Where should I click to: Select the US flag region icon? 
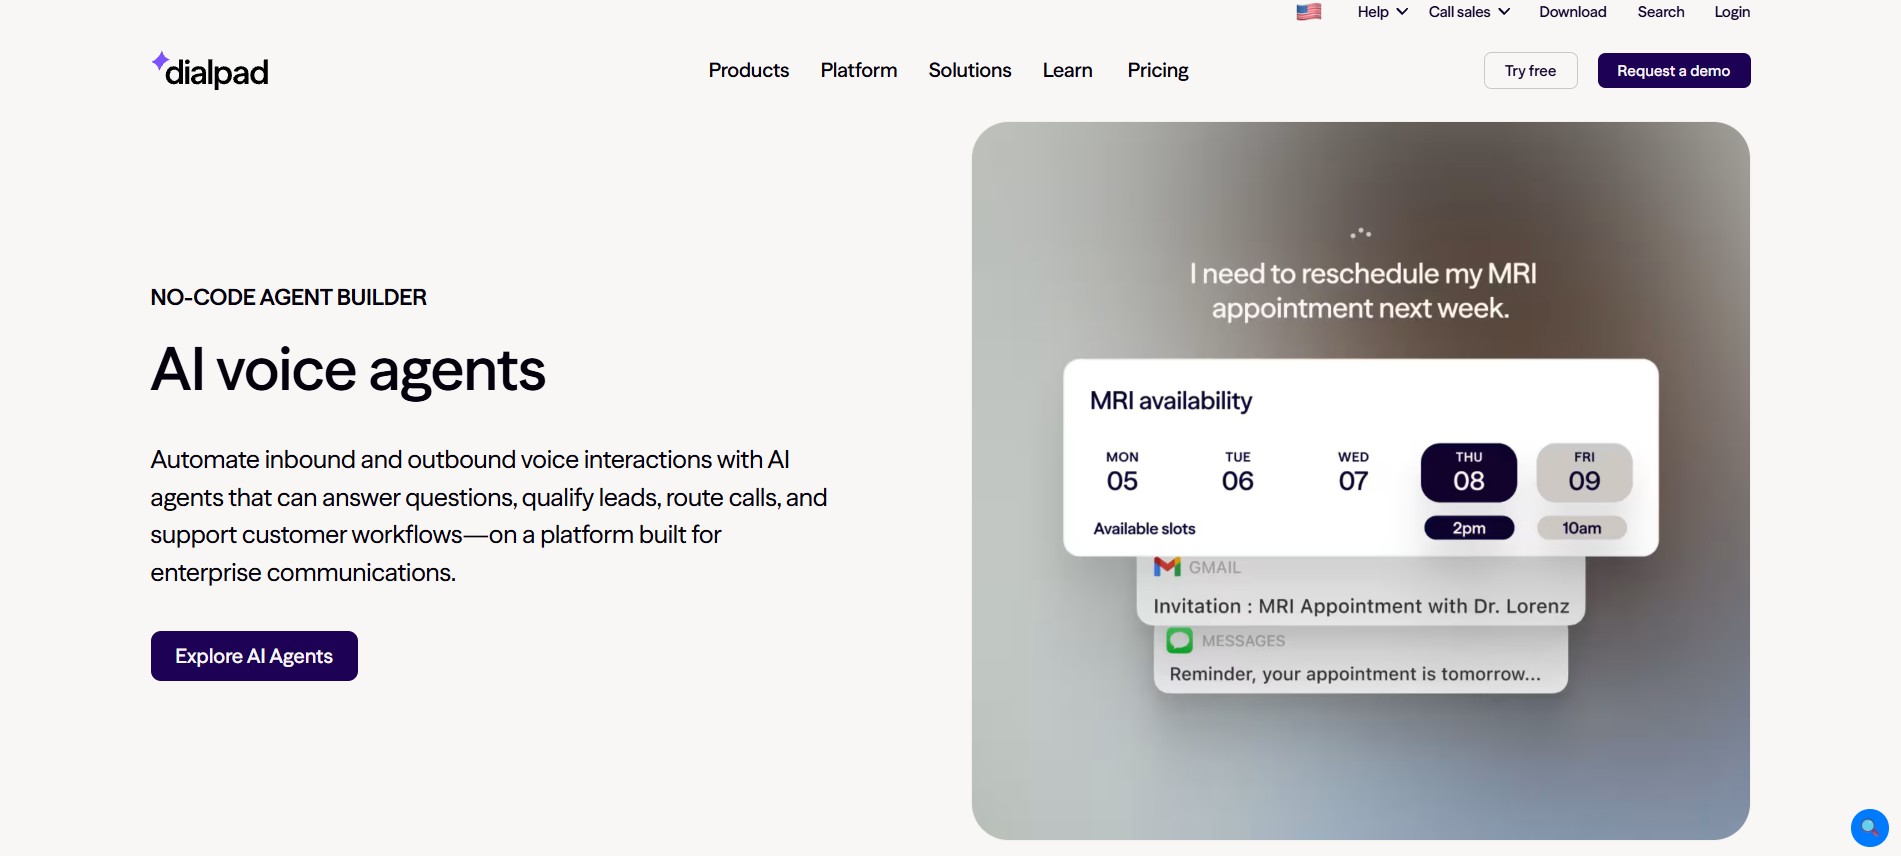coord(1309,12)
